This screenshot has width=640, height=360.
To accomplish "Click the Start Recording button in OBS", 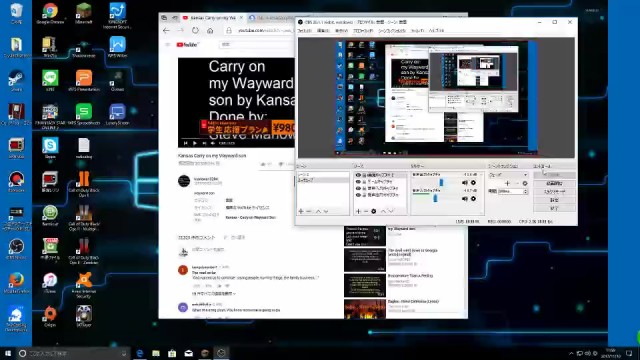I will click(x=554, y=183).
